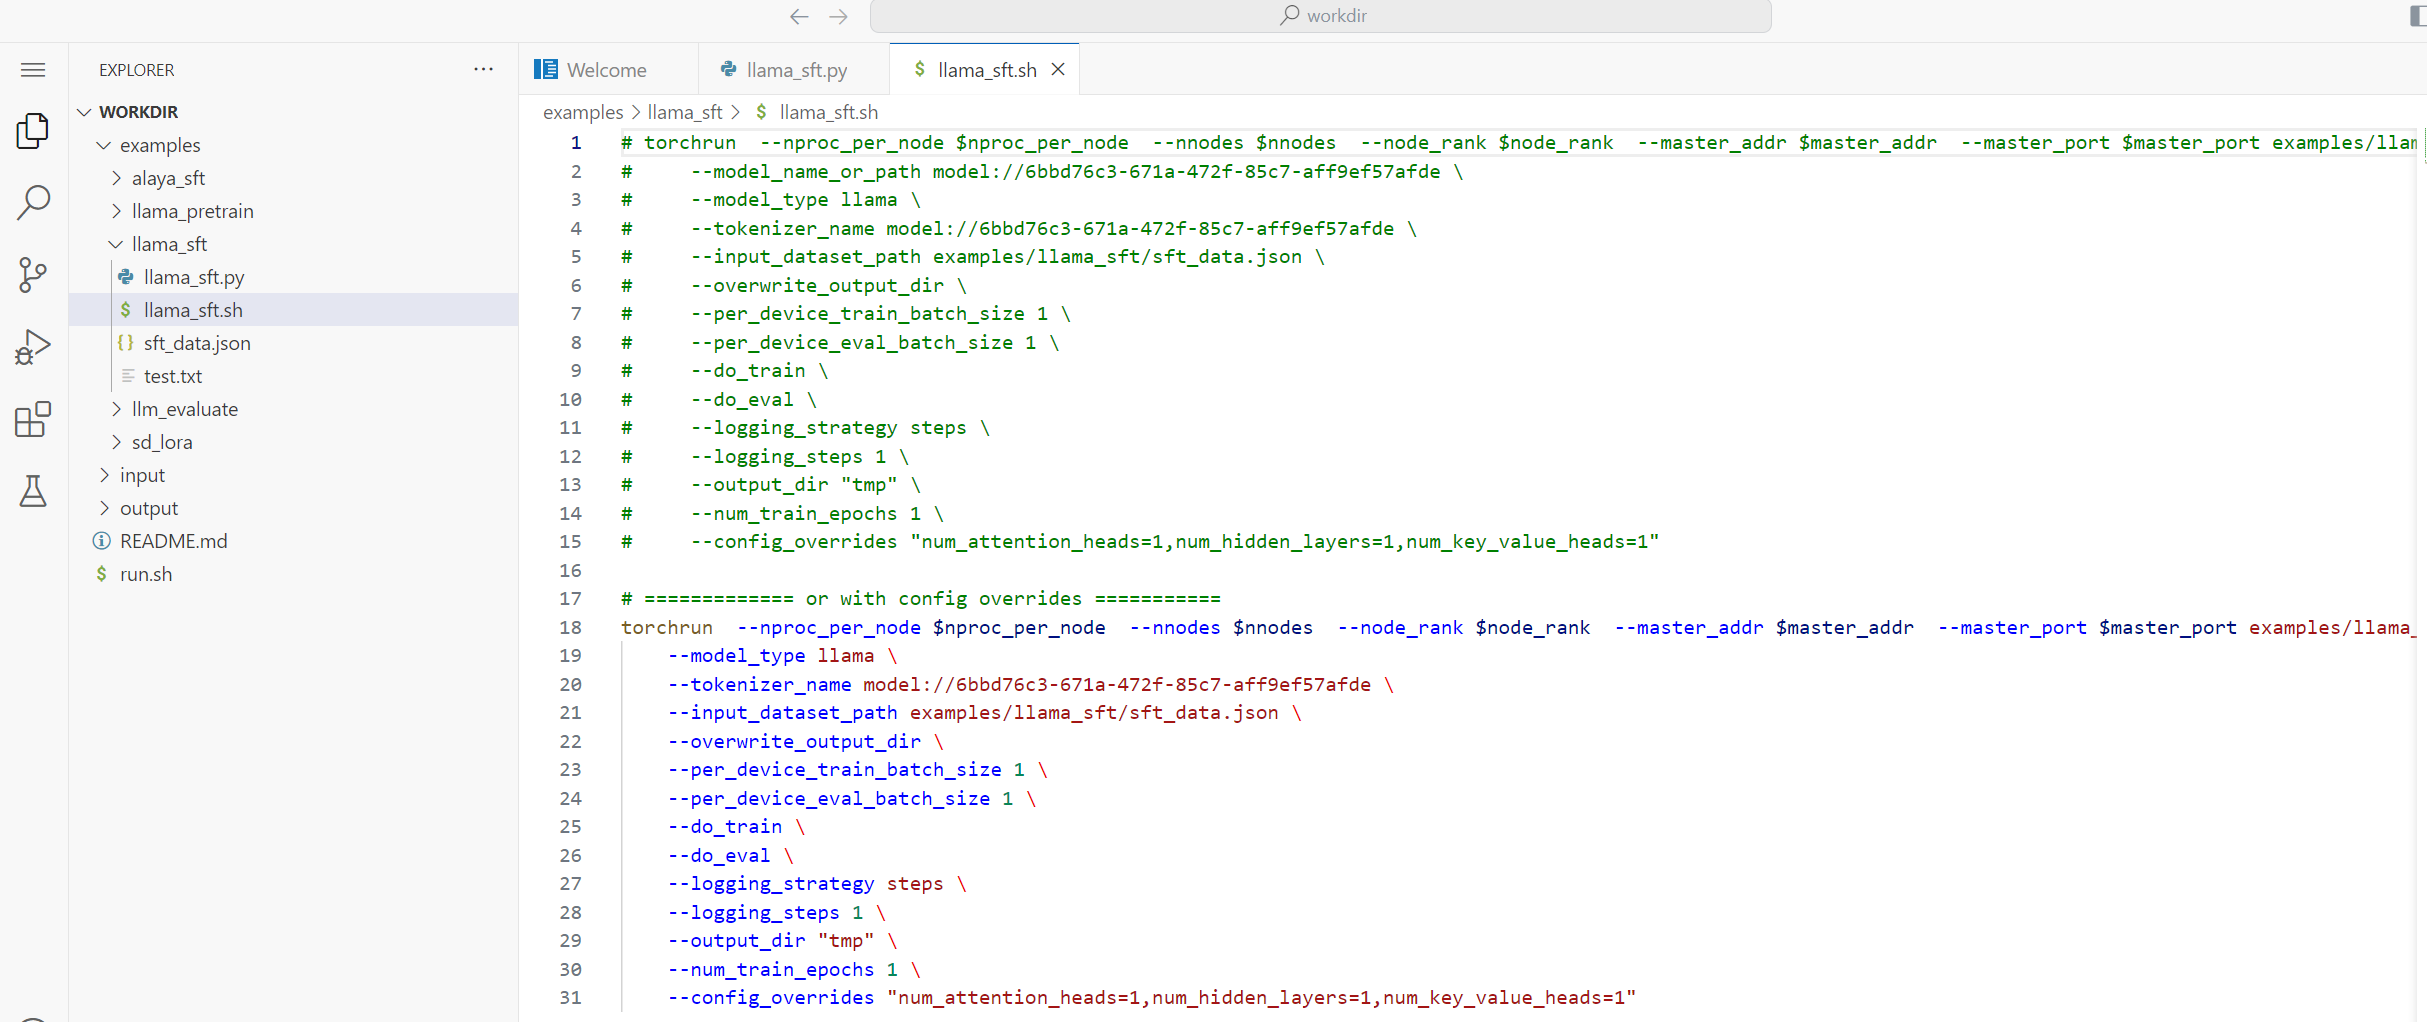Open the Search view in activity bar
The image size is (2427, 1022).
pyautogui.click(x=33, y=203)
